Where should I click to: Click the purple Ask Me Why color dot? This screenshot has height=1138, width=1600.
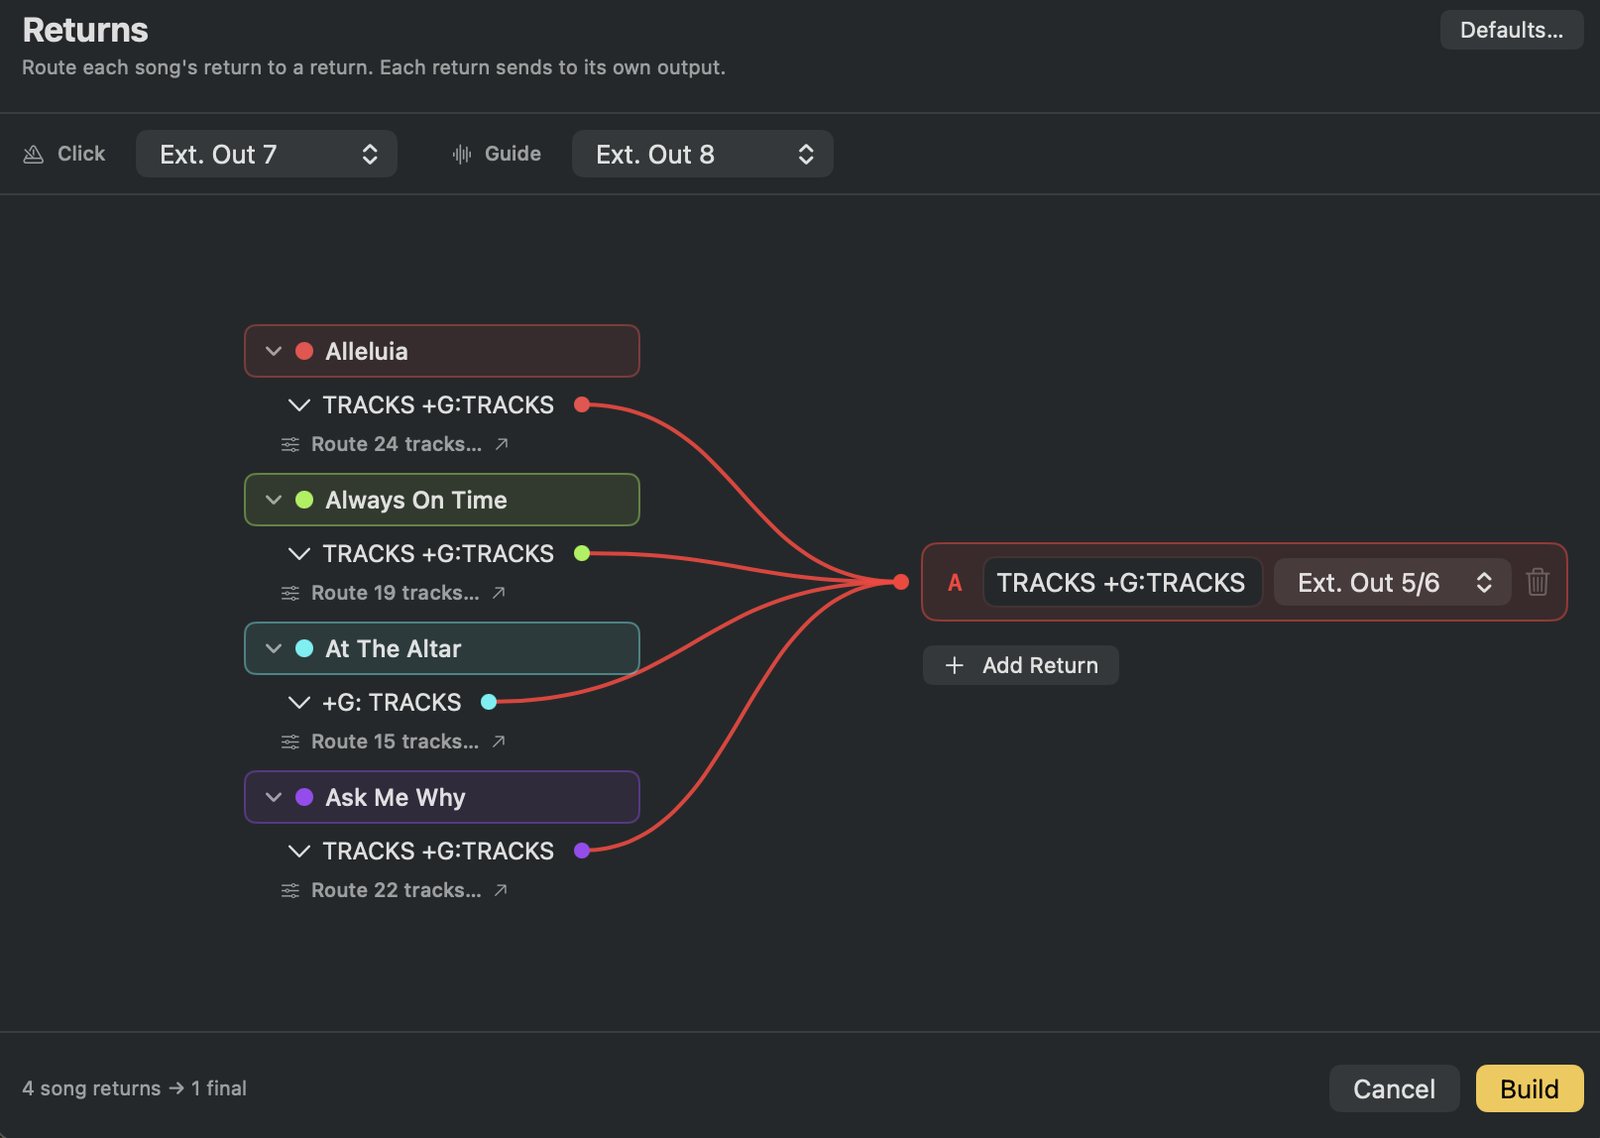point(304,797)
